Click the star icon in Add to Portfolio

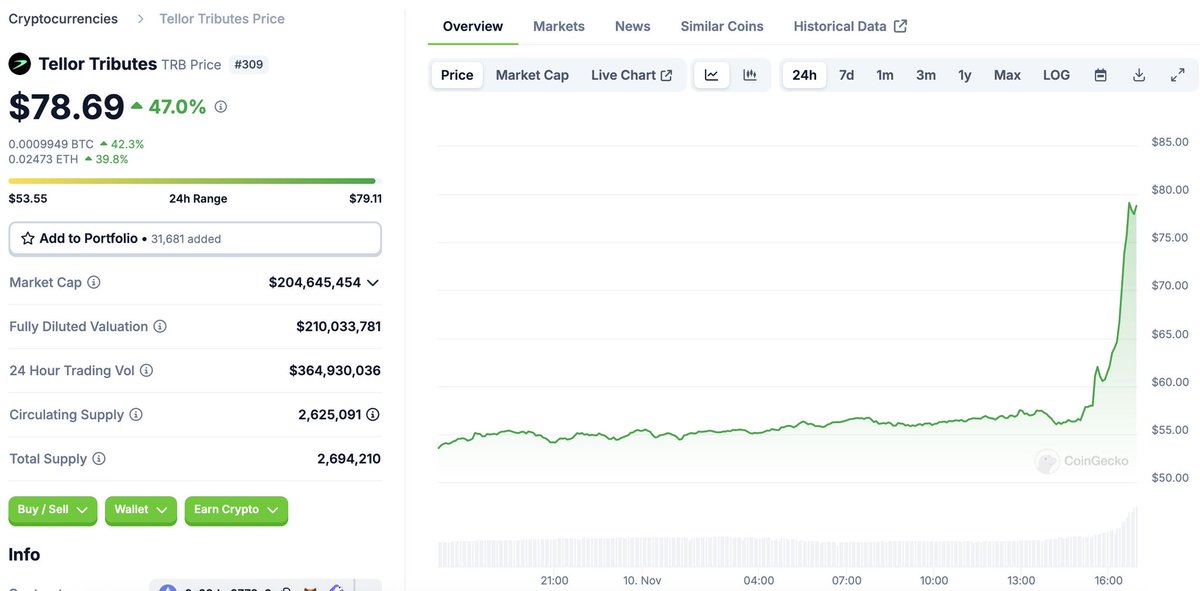point(28,239)
